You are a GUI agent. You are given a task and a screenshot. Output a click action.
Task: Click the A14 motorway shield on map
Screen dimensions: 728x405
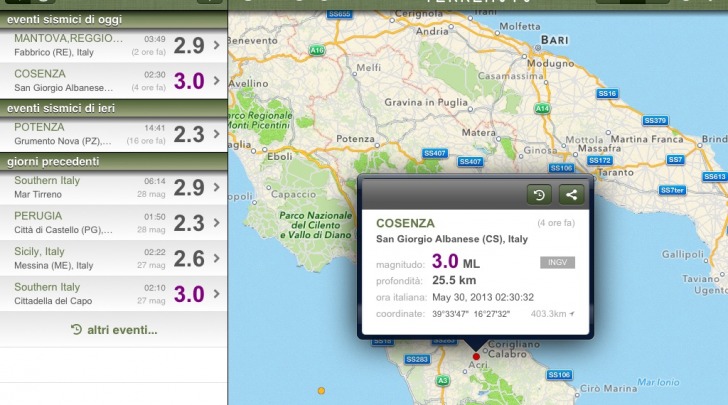(x=542, y=109)
